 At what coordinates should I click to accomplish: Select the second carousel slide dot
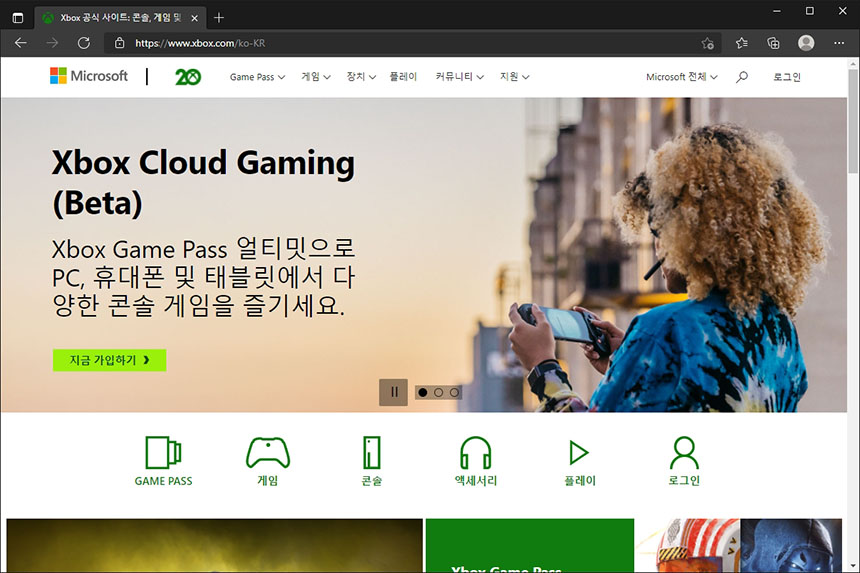(438, 393)
